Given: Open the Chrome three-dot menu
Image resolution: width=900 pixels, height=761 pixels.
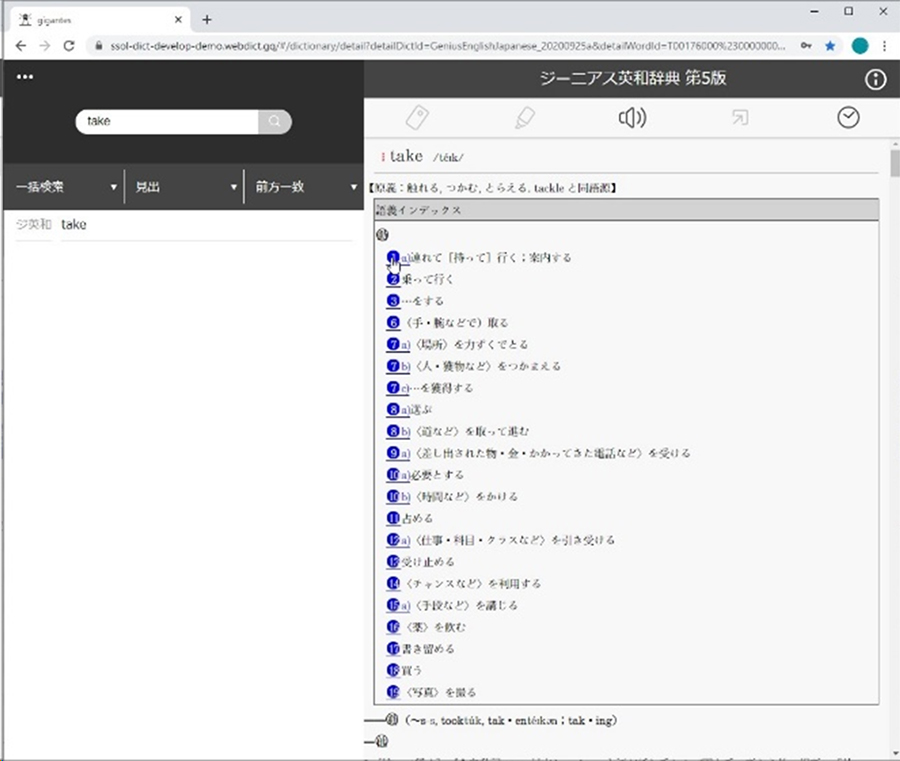Looking at the screenshot, I should 885,46.
